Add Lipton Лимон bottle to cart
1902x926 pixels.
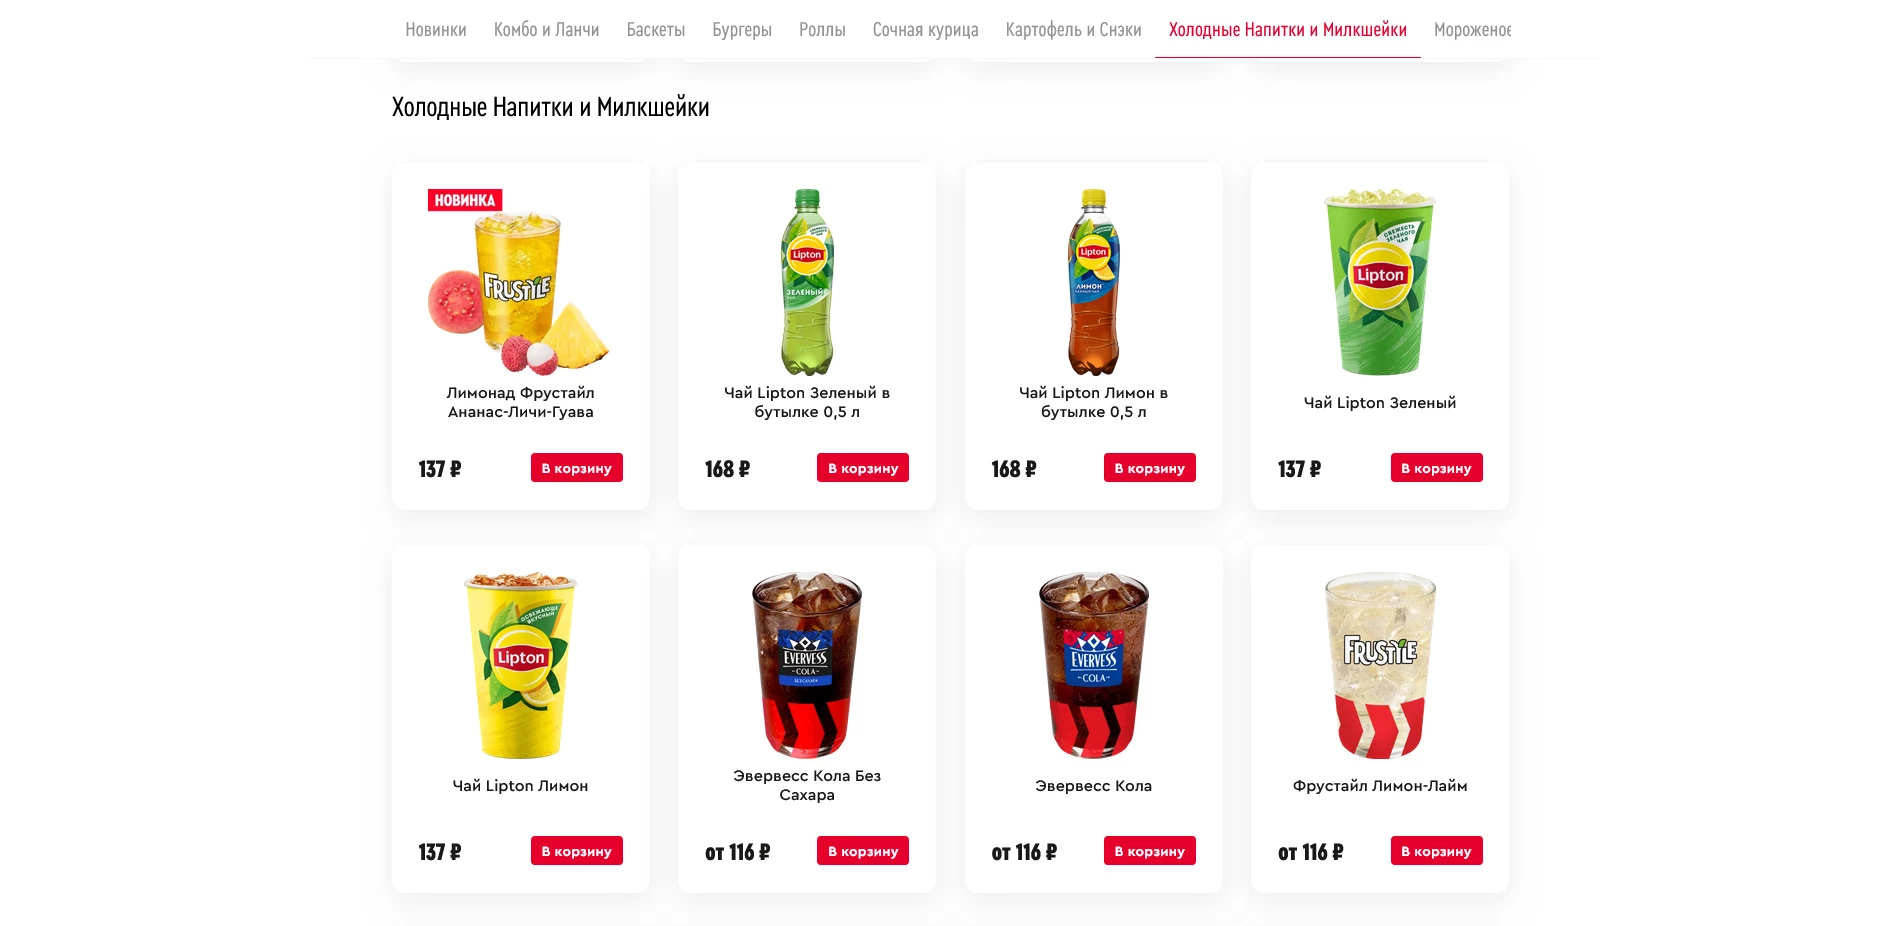pyautogui.click(x=1150, y=468)
